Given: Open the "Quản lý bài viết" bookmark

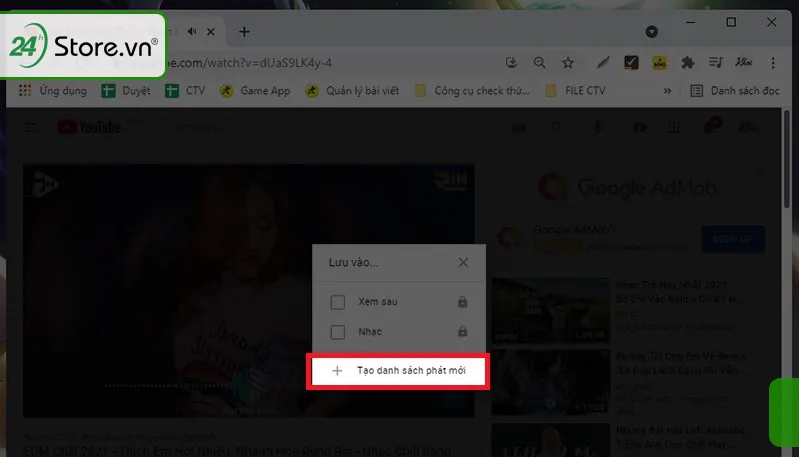Looking at the screenshot, I should pyautogui.click(x=352, y=91).
